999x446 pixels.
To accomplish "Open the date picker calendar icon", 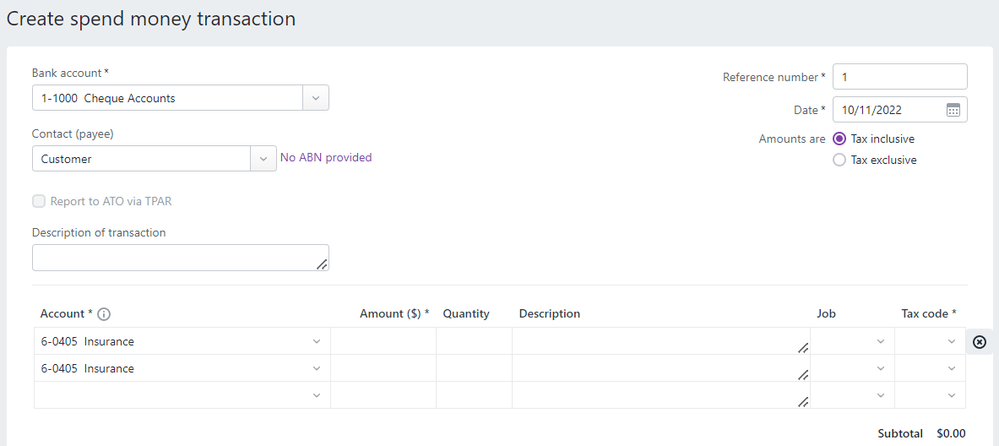I will pyautogui.click(x=952, y=110).
